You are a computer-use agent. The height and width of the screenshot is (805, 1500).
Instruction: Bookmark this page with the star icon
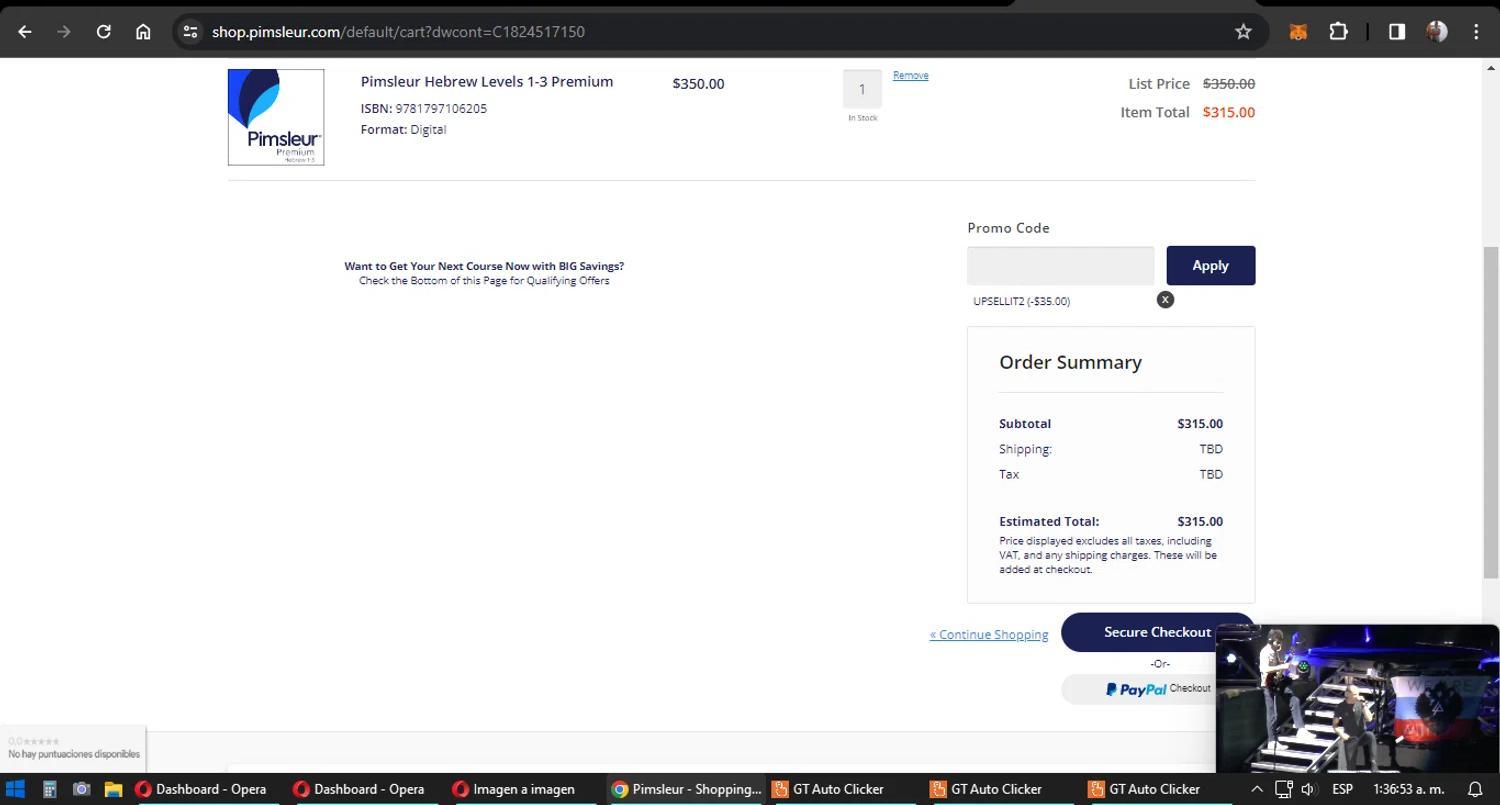(1243, 32)
